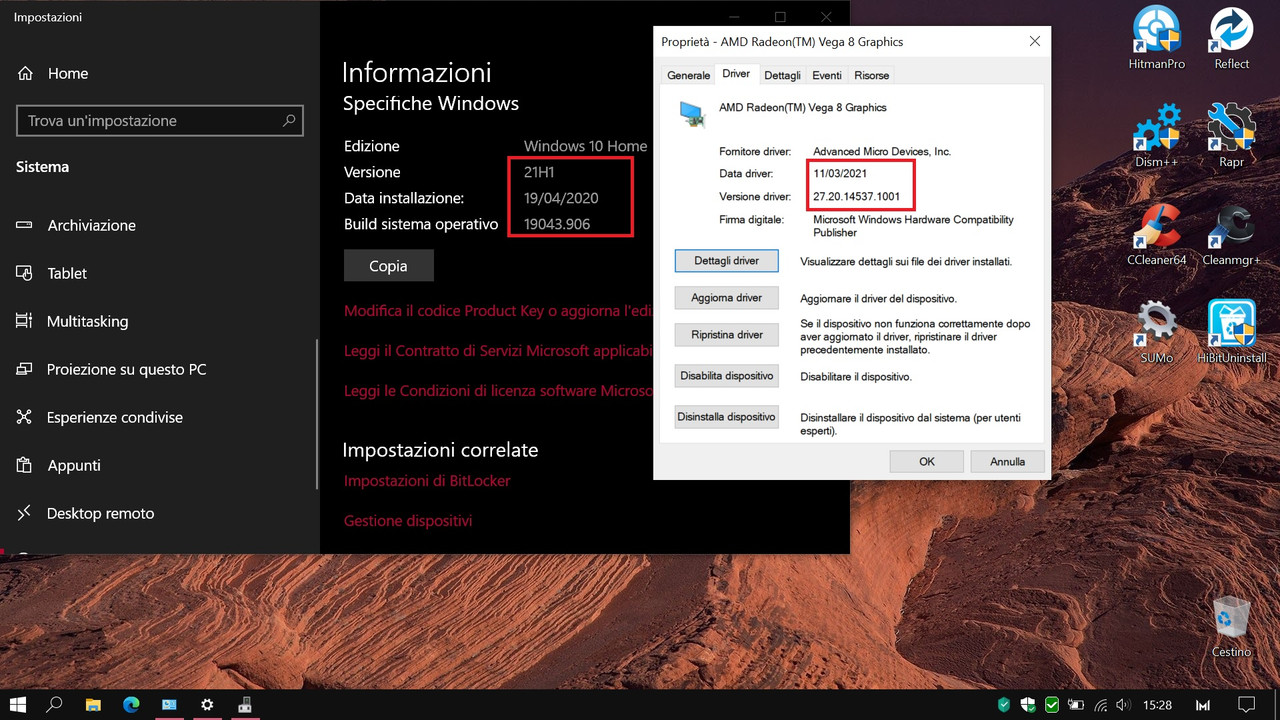Select the HiBitUninstall desktop icon
Screen dimensions: 1280x720
[1231, 331]
